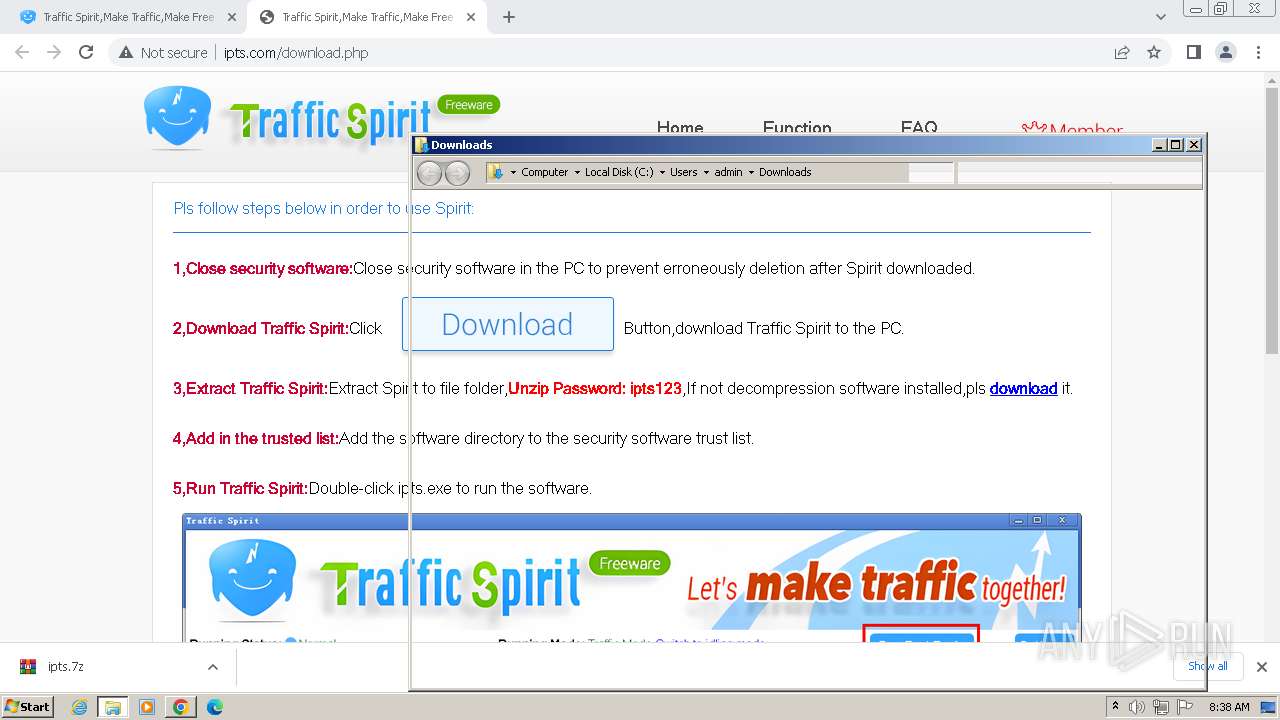
Task: Click the green Freeware badge in header
Action: tap(468, 104)
